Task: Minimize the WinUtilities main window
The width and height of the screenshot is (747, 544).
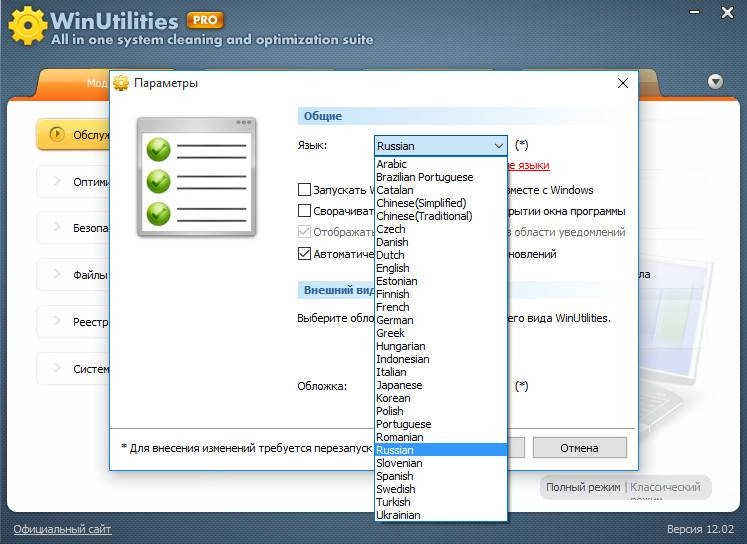Action: click(695, 12)
